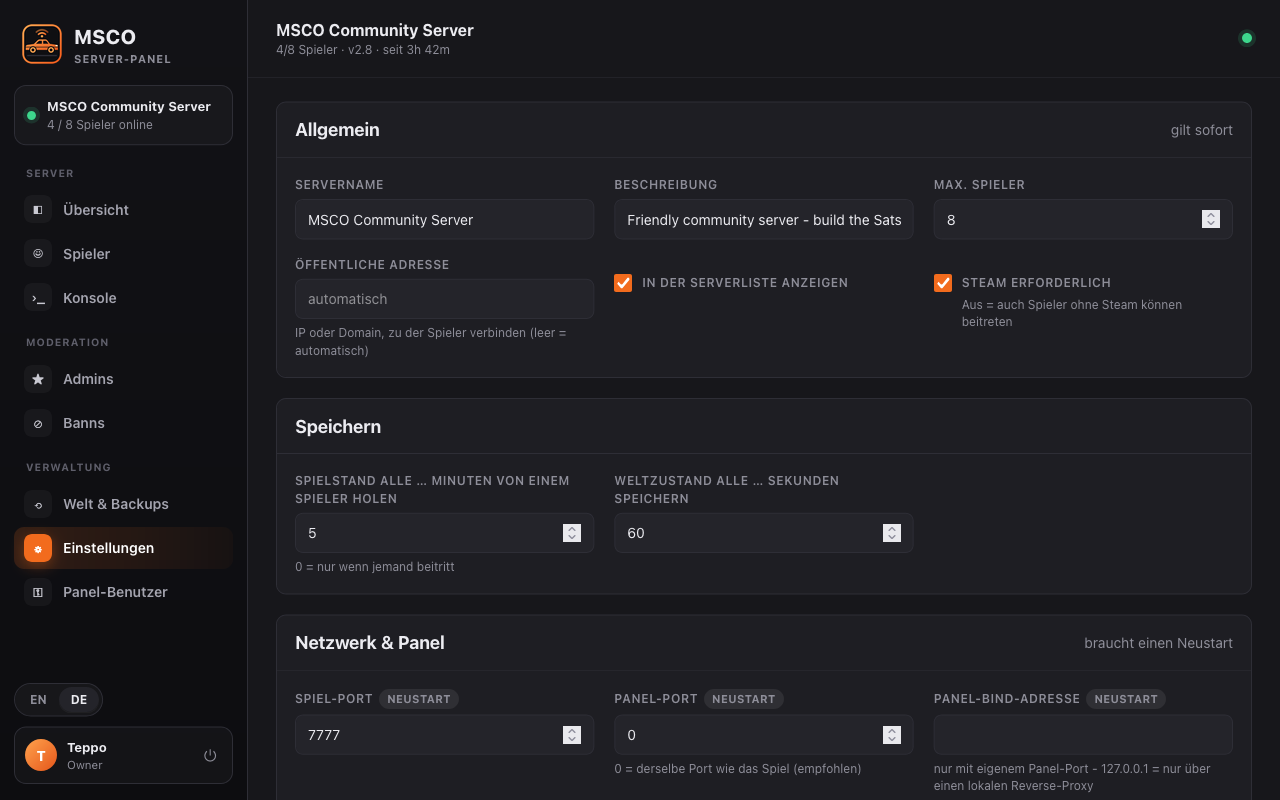Screen dimensions: 1280x800
Task: Click the Servername input field
Action: 445,219
